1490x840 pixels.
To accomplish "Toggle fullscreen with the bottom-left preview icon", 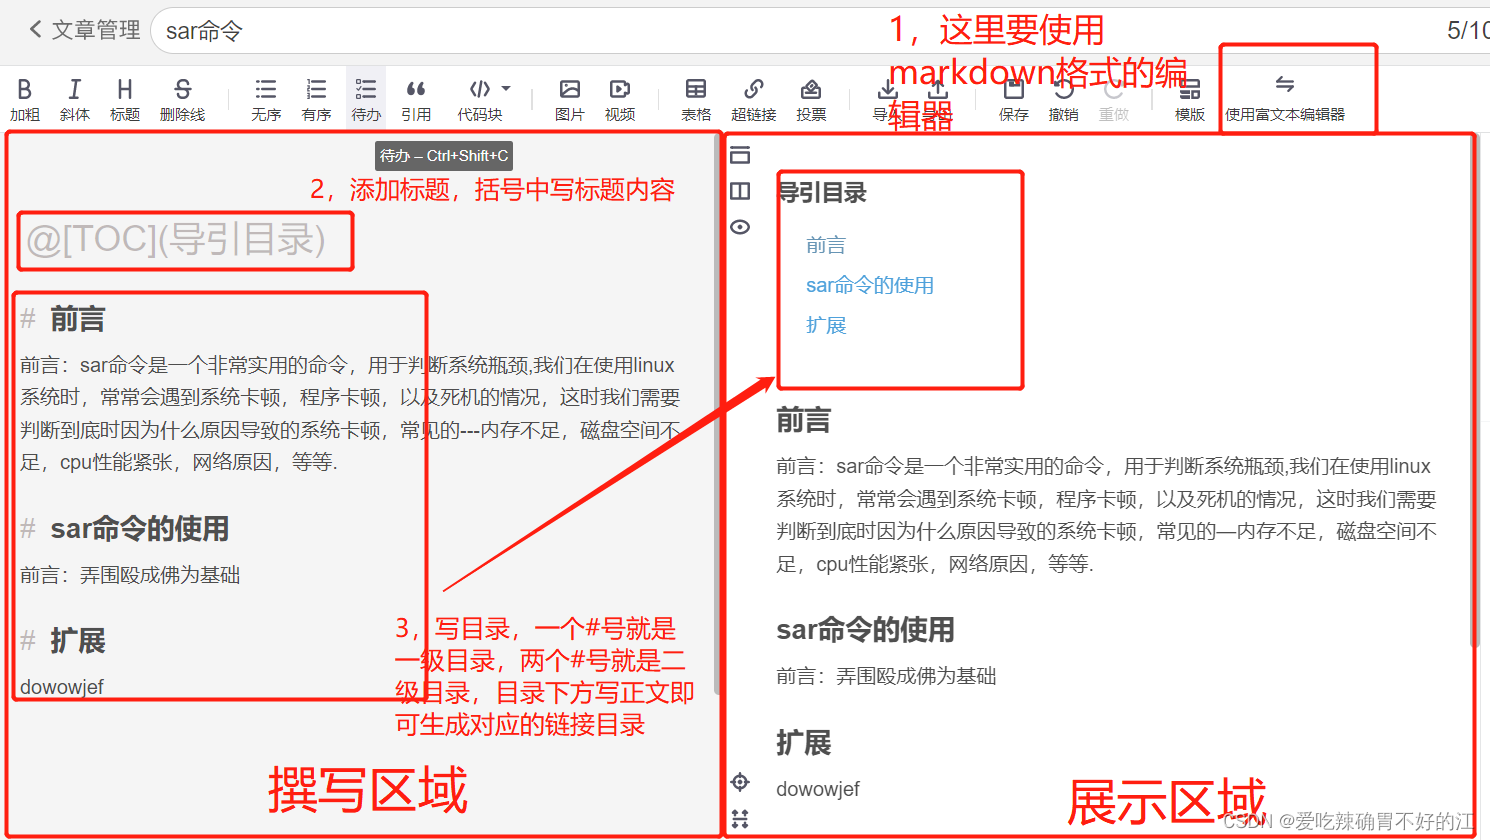I will [740, 819].
